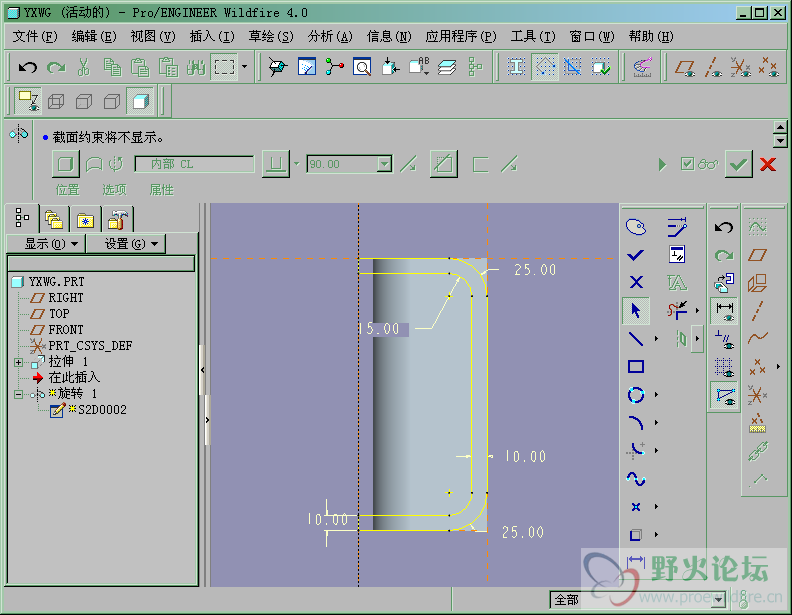The width and height of the screenshot is (792, 615).
Task: Click the Remove material icon
Action: 443,164
